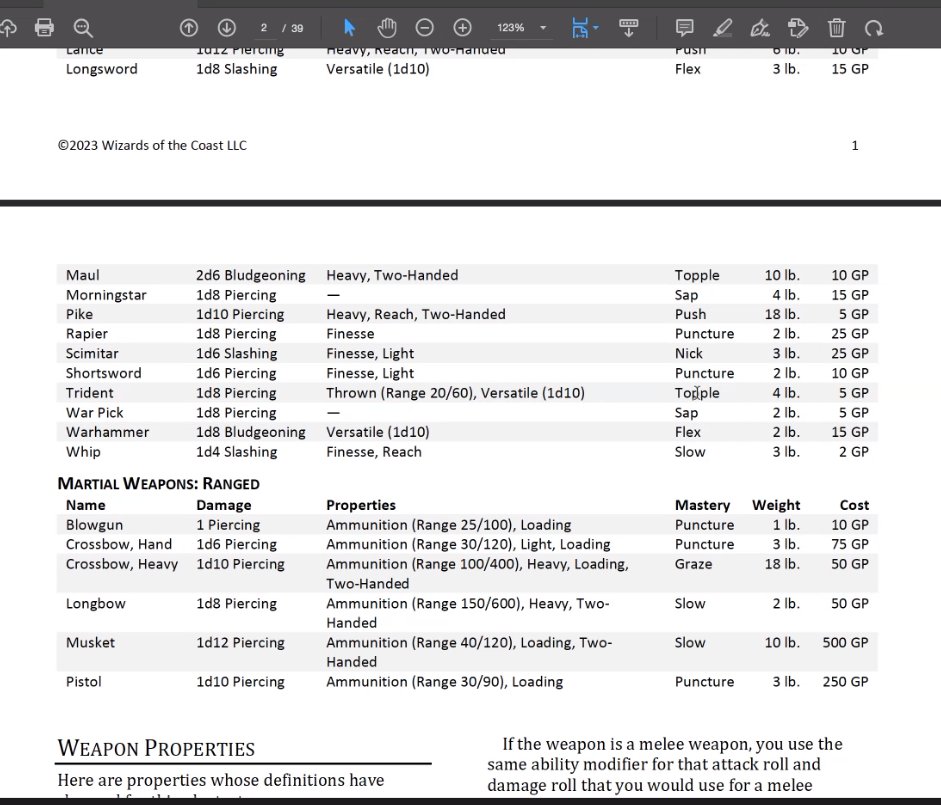This screenshot has width=941, height=805.
Task: Select the highlighter pen tool
Action: (x=723, y=28)
